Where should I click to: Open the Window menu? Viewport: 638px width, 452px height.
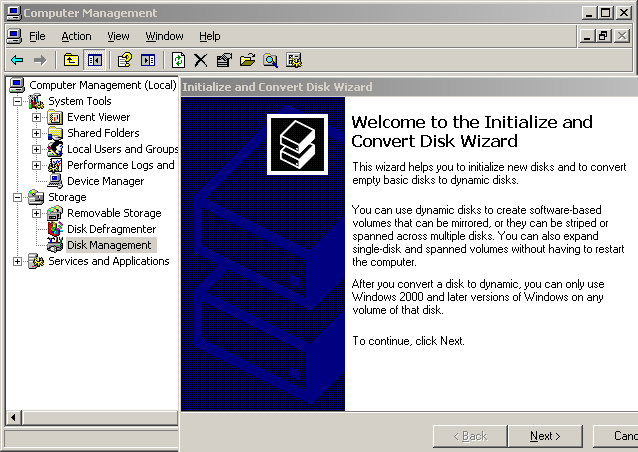[164, 36]
